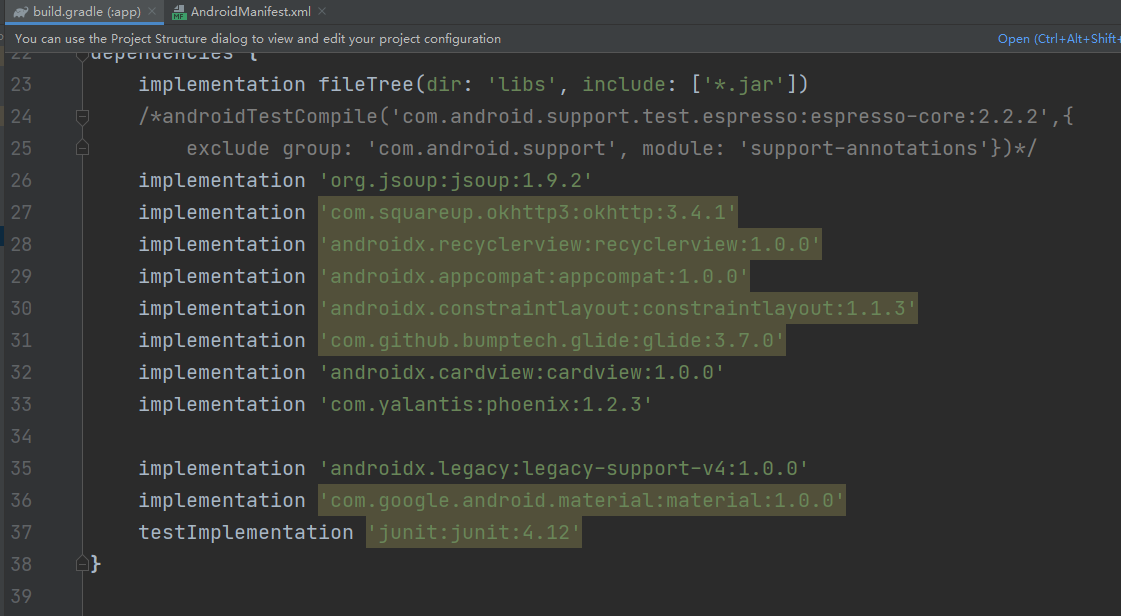
Task: Click the fileTree call on line 23
Action: 563,84
